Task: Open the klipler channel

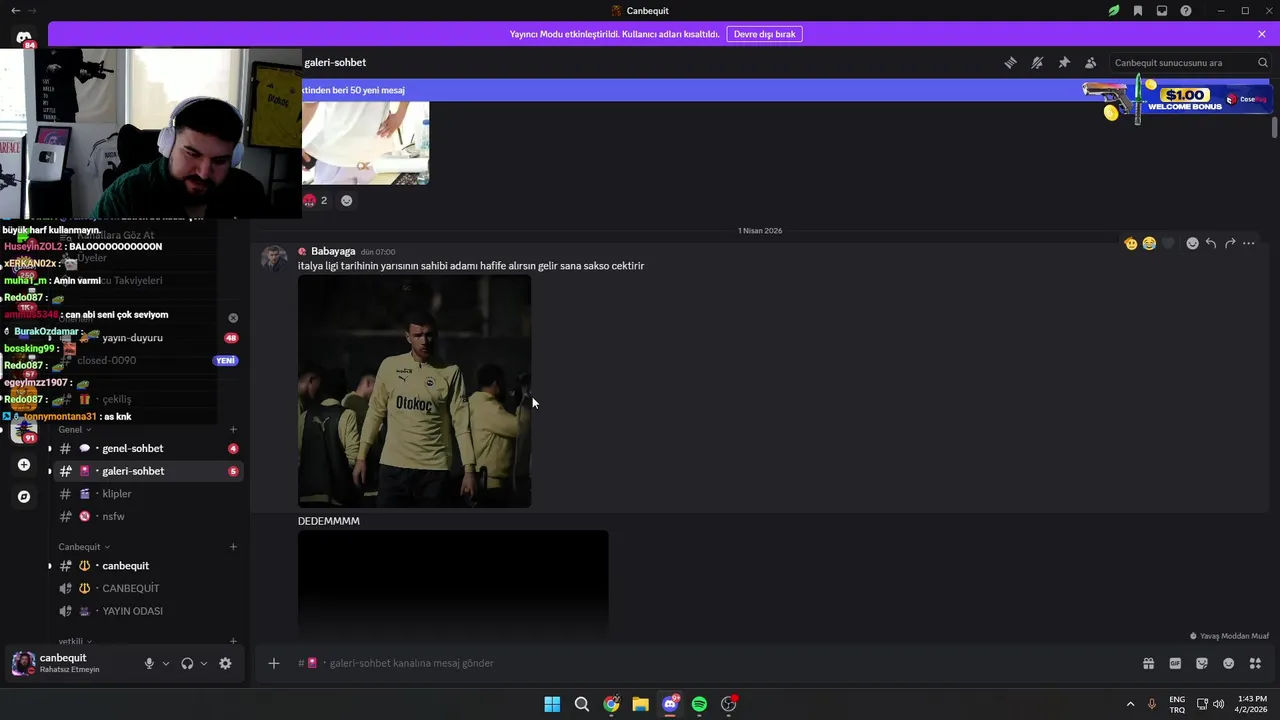Action: 147,494
